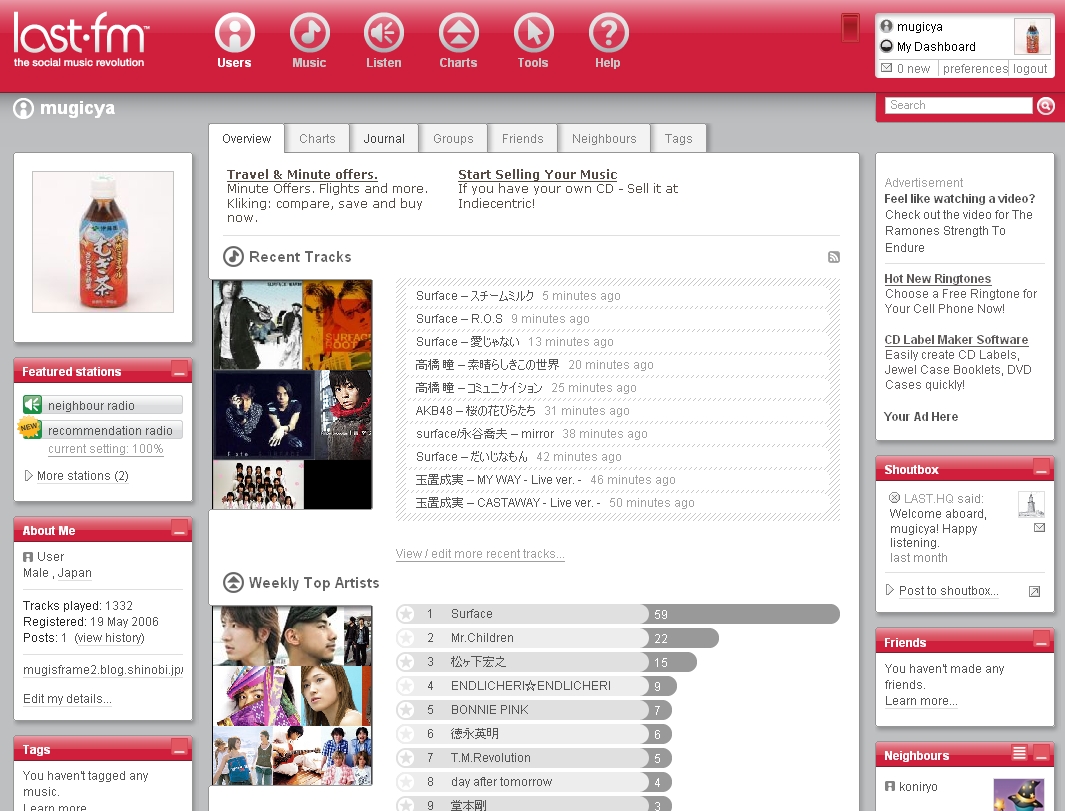Open My Dashboard link
The width and height of the screenshot is (1065, 811).
[x=936, y=46]
